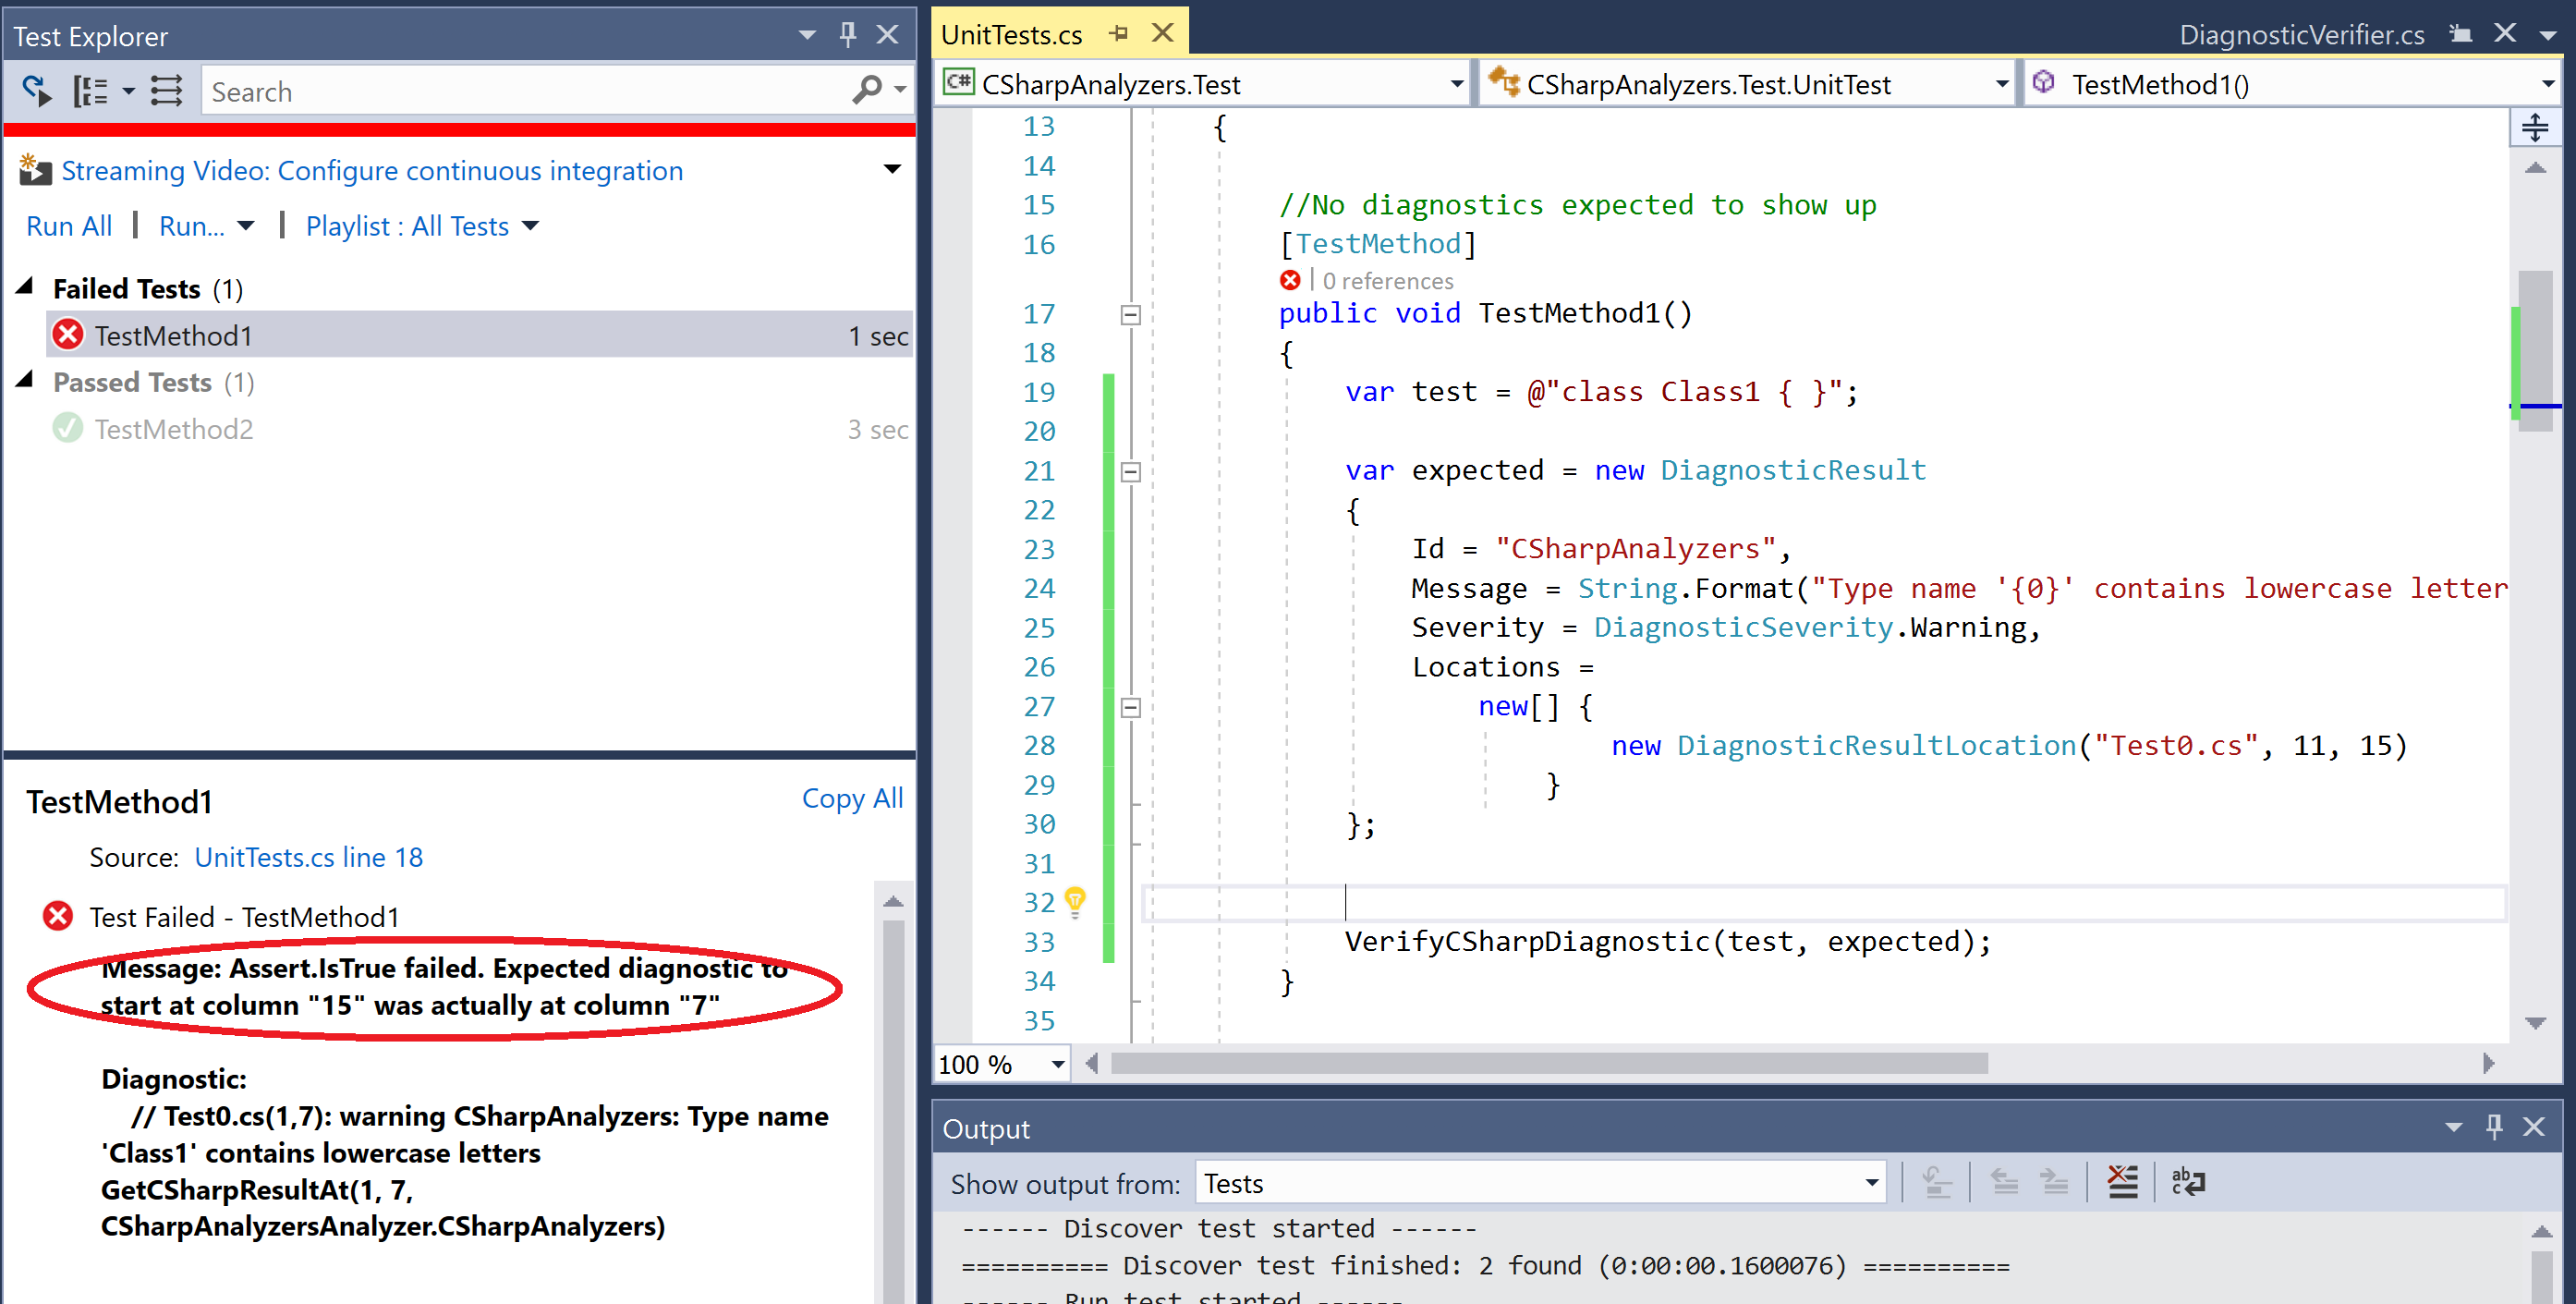2576x1304 pixels.
Task: Click the editor vertical scroll down arrow
Action: tap(2535, 1022)
